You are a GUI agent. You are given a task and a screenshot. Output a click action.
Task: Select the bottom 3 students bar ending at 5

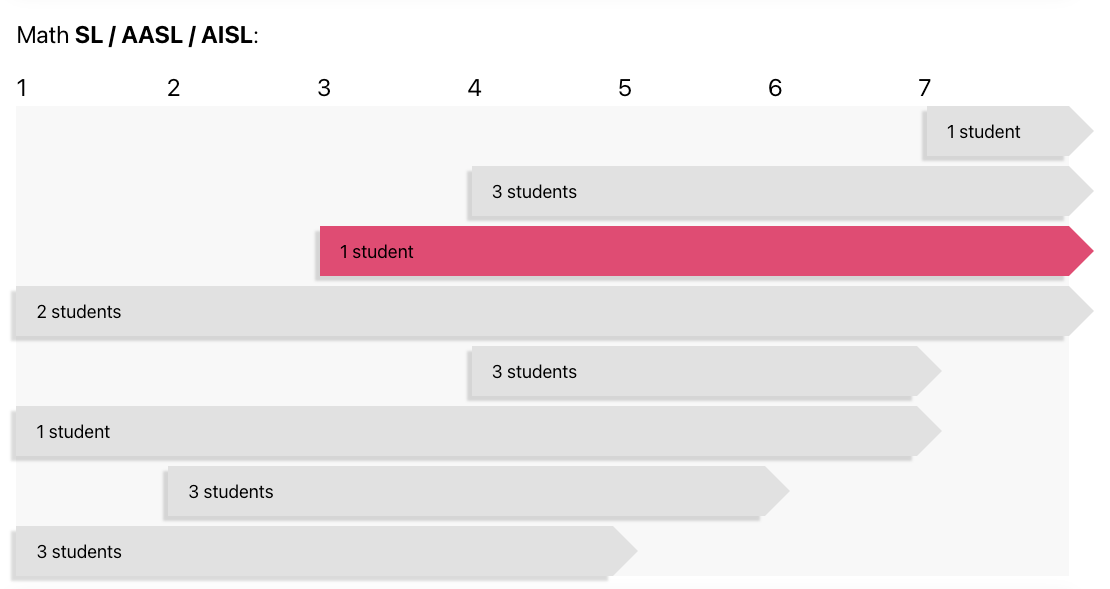click(x=327, y=551)
